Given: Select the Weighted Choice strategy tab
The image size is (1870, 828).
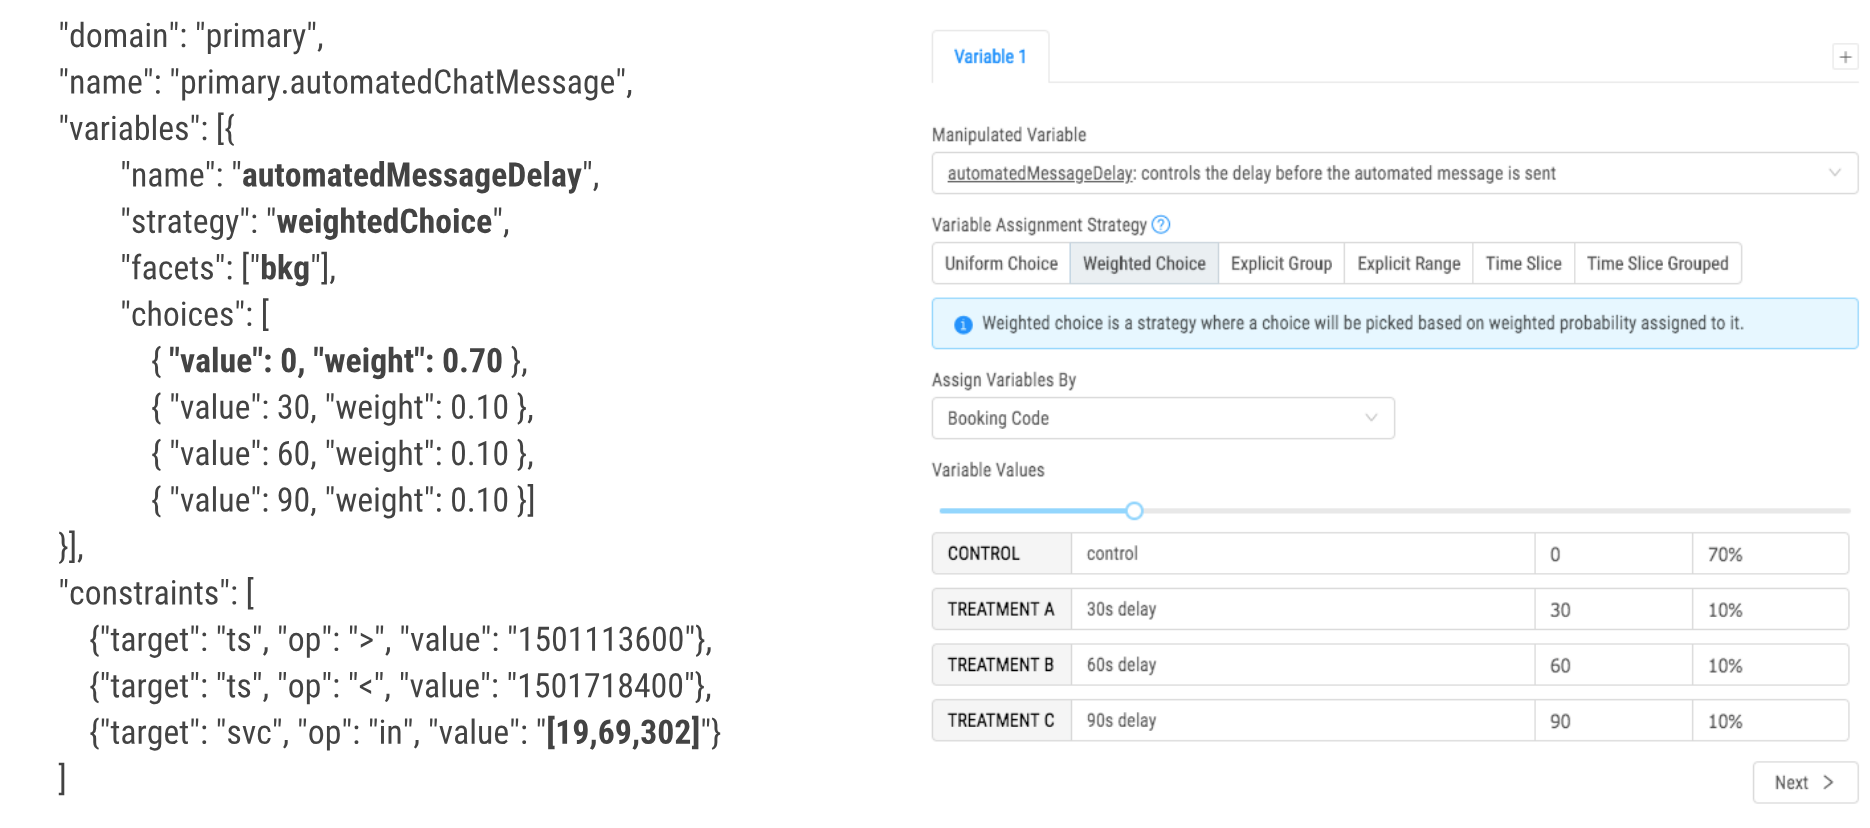Looking at the screenshot, I should (1144, 264).
